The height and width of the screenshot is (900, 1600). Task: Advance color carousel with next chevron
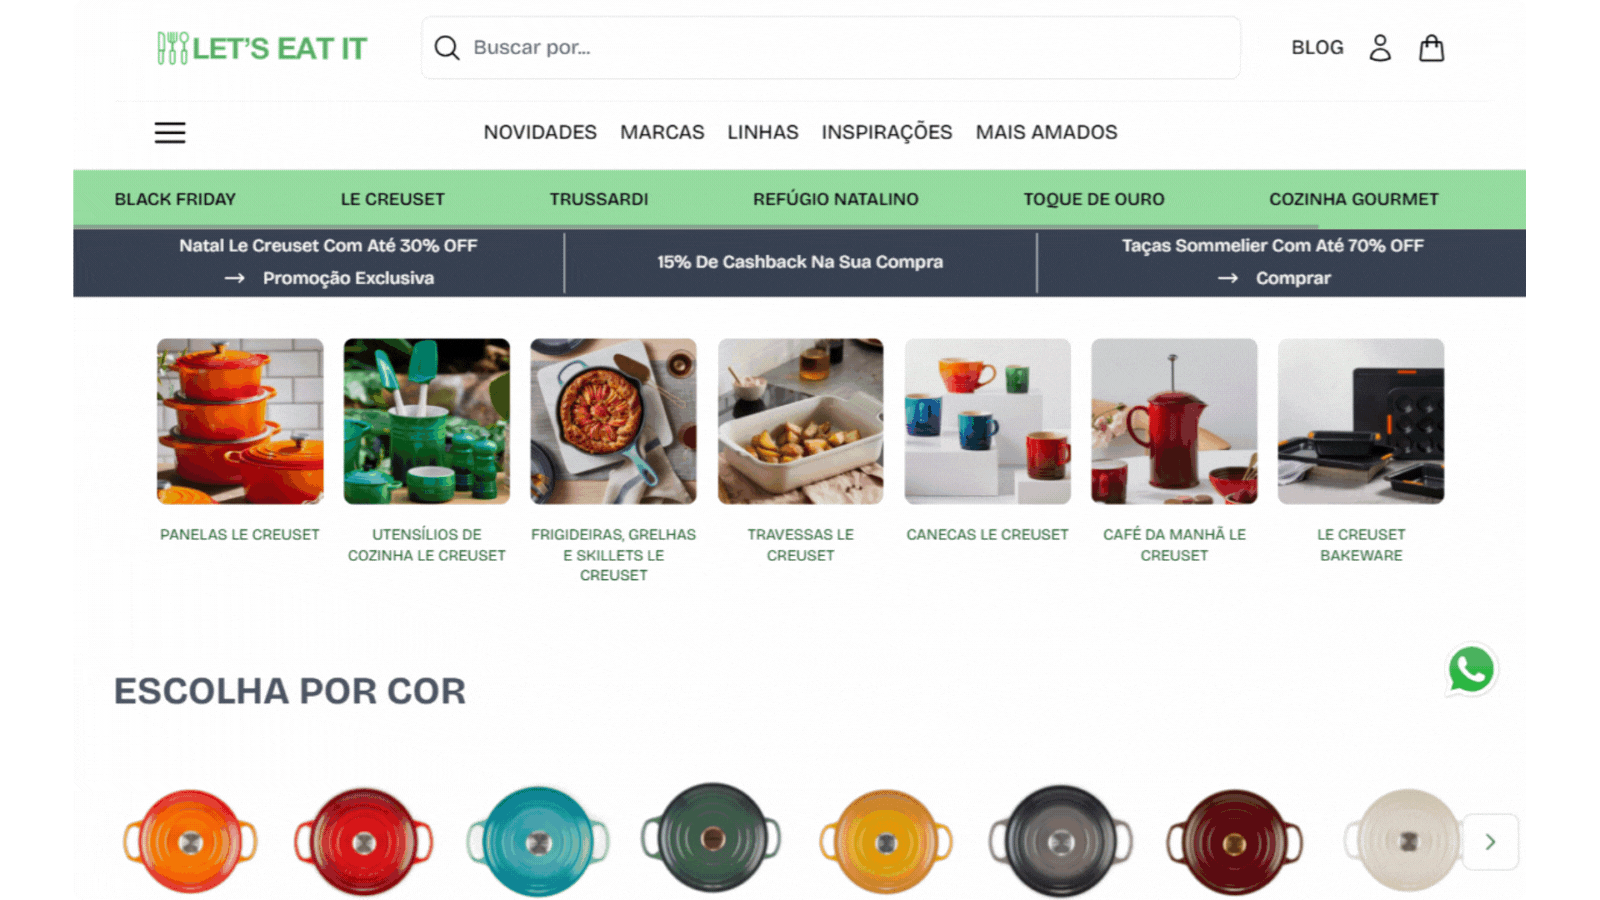click(x=1490, y=842)
